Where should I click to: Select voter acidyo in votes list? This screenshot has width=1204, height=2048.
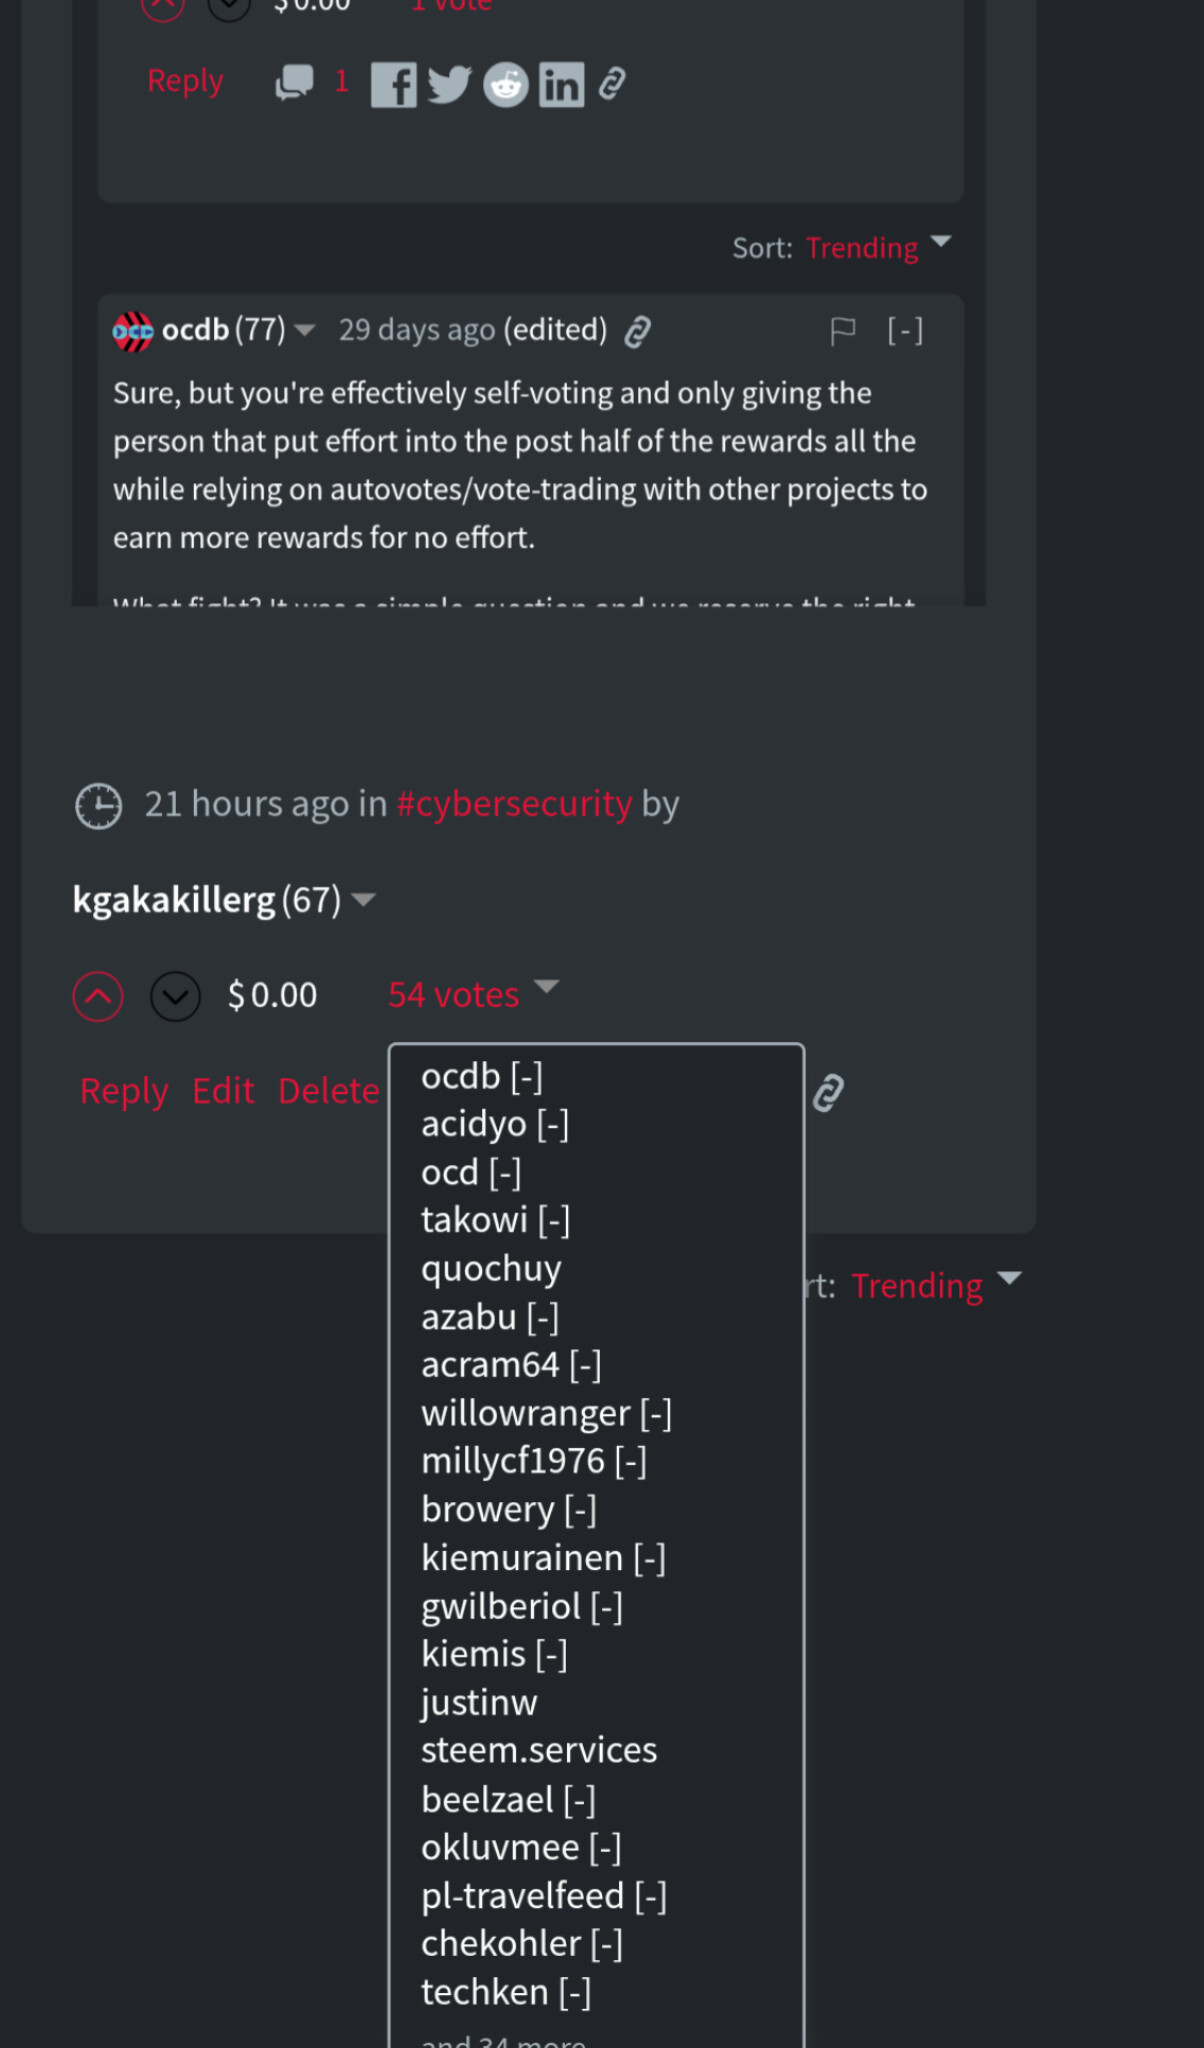click(473, 1124)
